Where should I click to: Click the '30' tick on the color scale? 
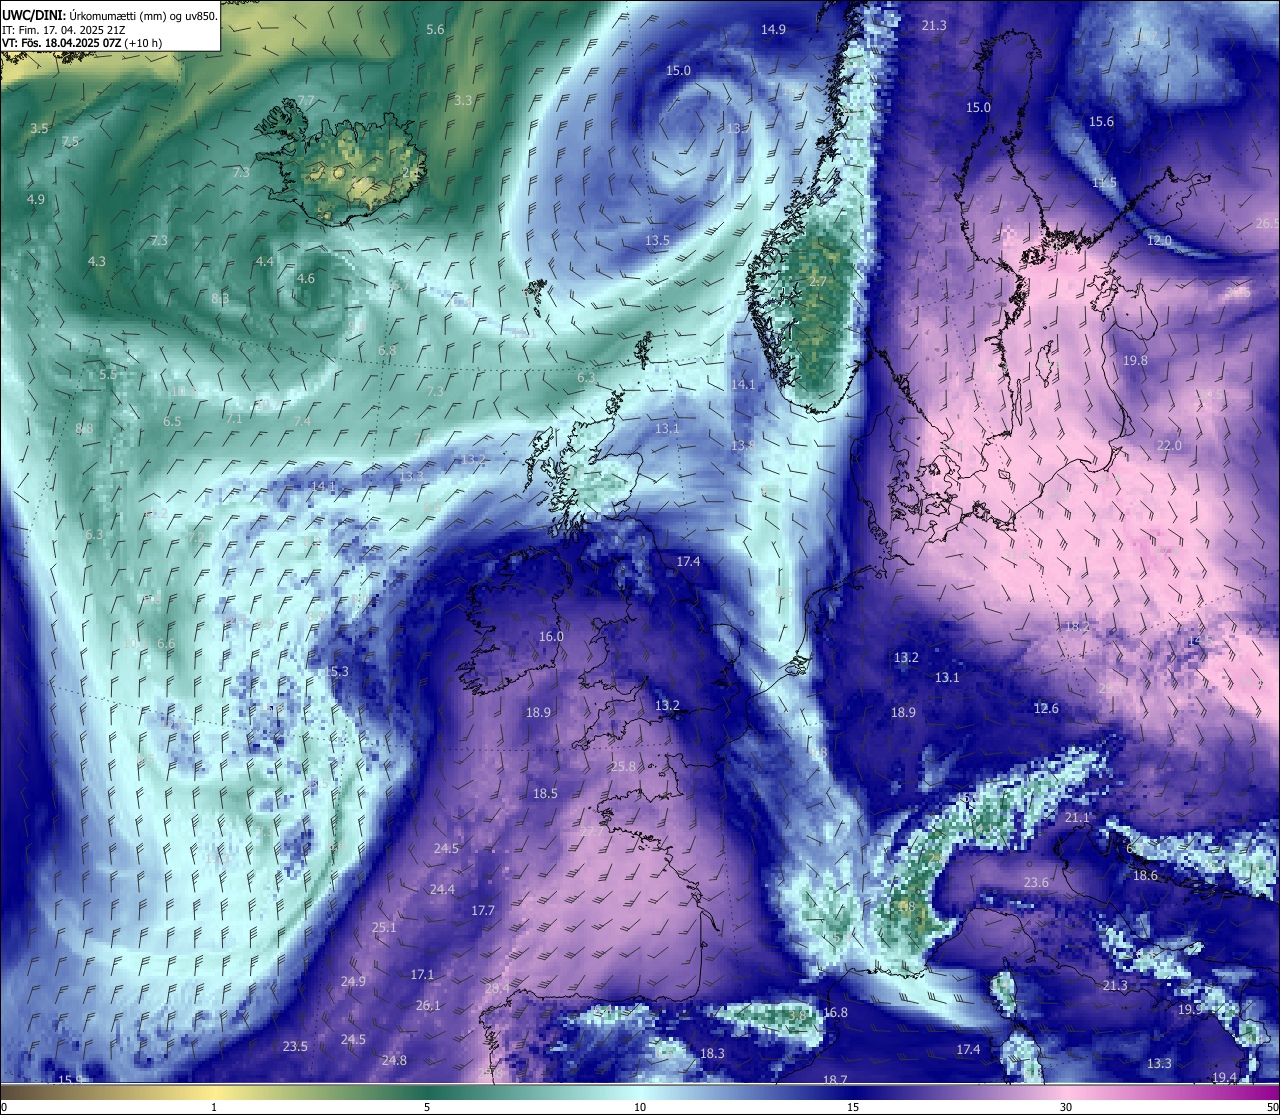(x=1066, y=1108)
